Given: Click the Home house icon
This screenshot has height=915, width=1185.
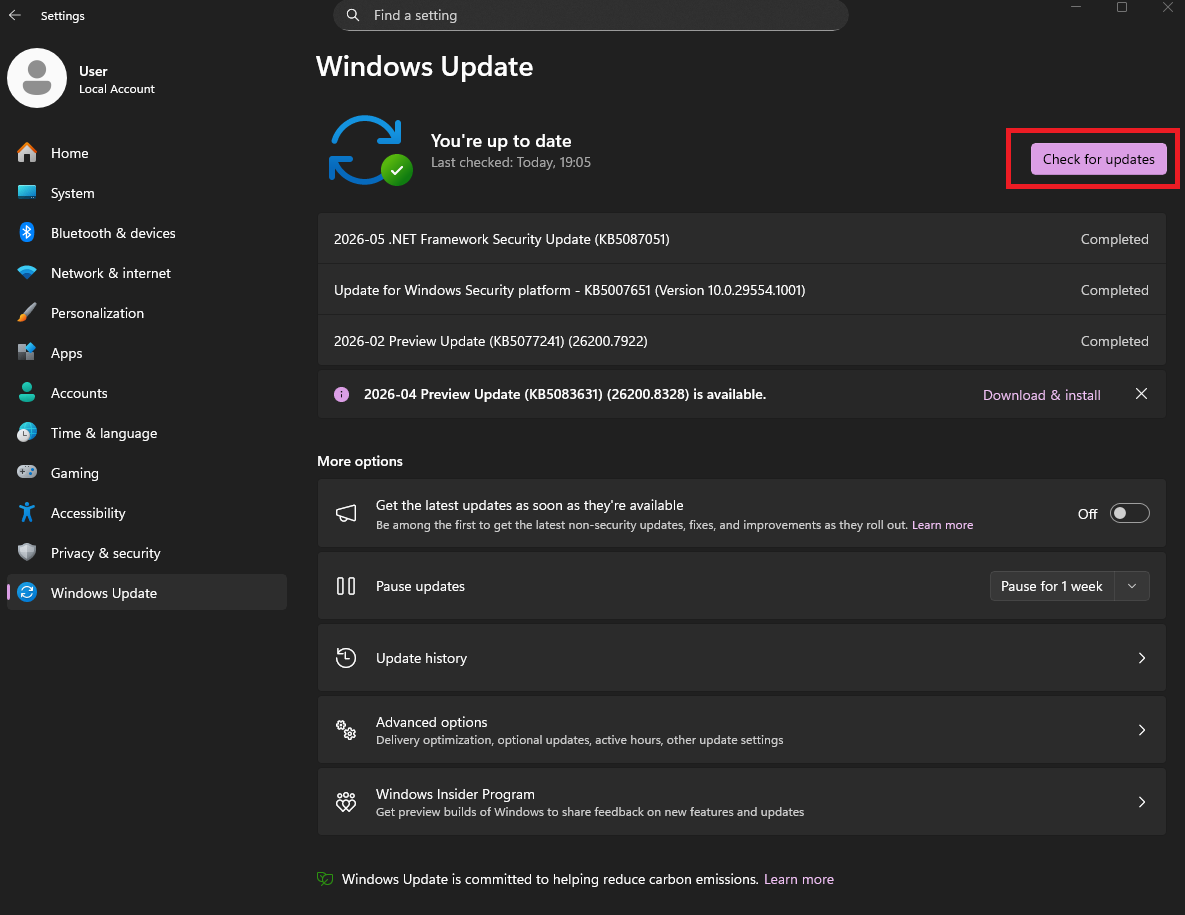Looking at the screenshot, I should tap(27, 153).
